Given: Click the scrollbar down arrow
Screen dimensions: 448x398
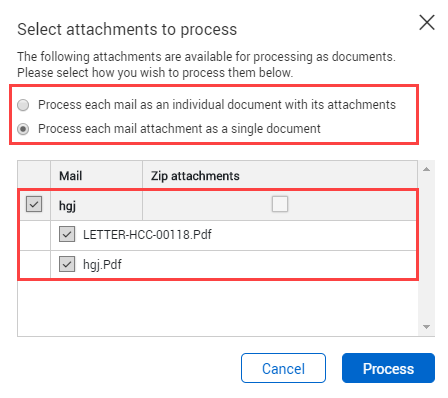Looking at the screenshot, I should click(x=426, y=327).
